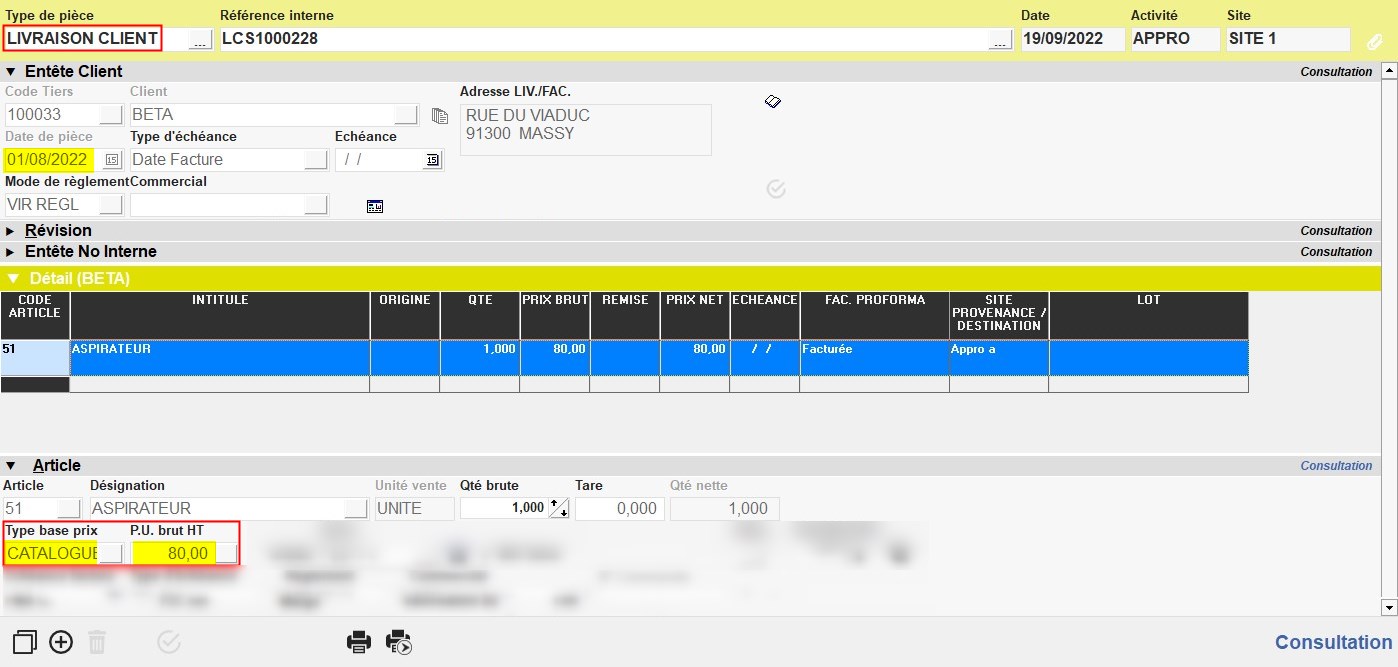Open Type de pièce lookup button
This screenshot has height=667, width=1398.
pyautogui.click(x=200, y=40)
